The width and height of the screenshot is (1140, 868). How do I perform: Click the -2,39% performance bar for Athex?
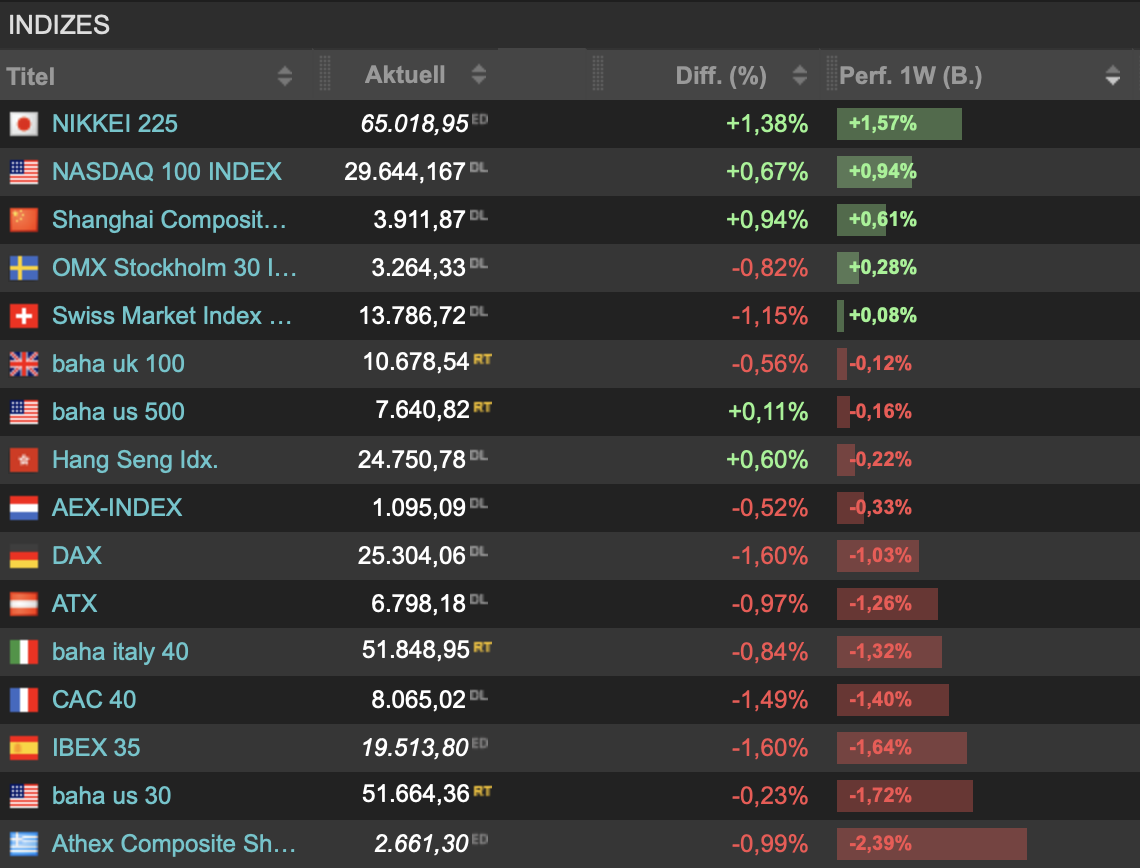tap(932, 843)
